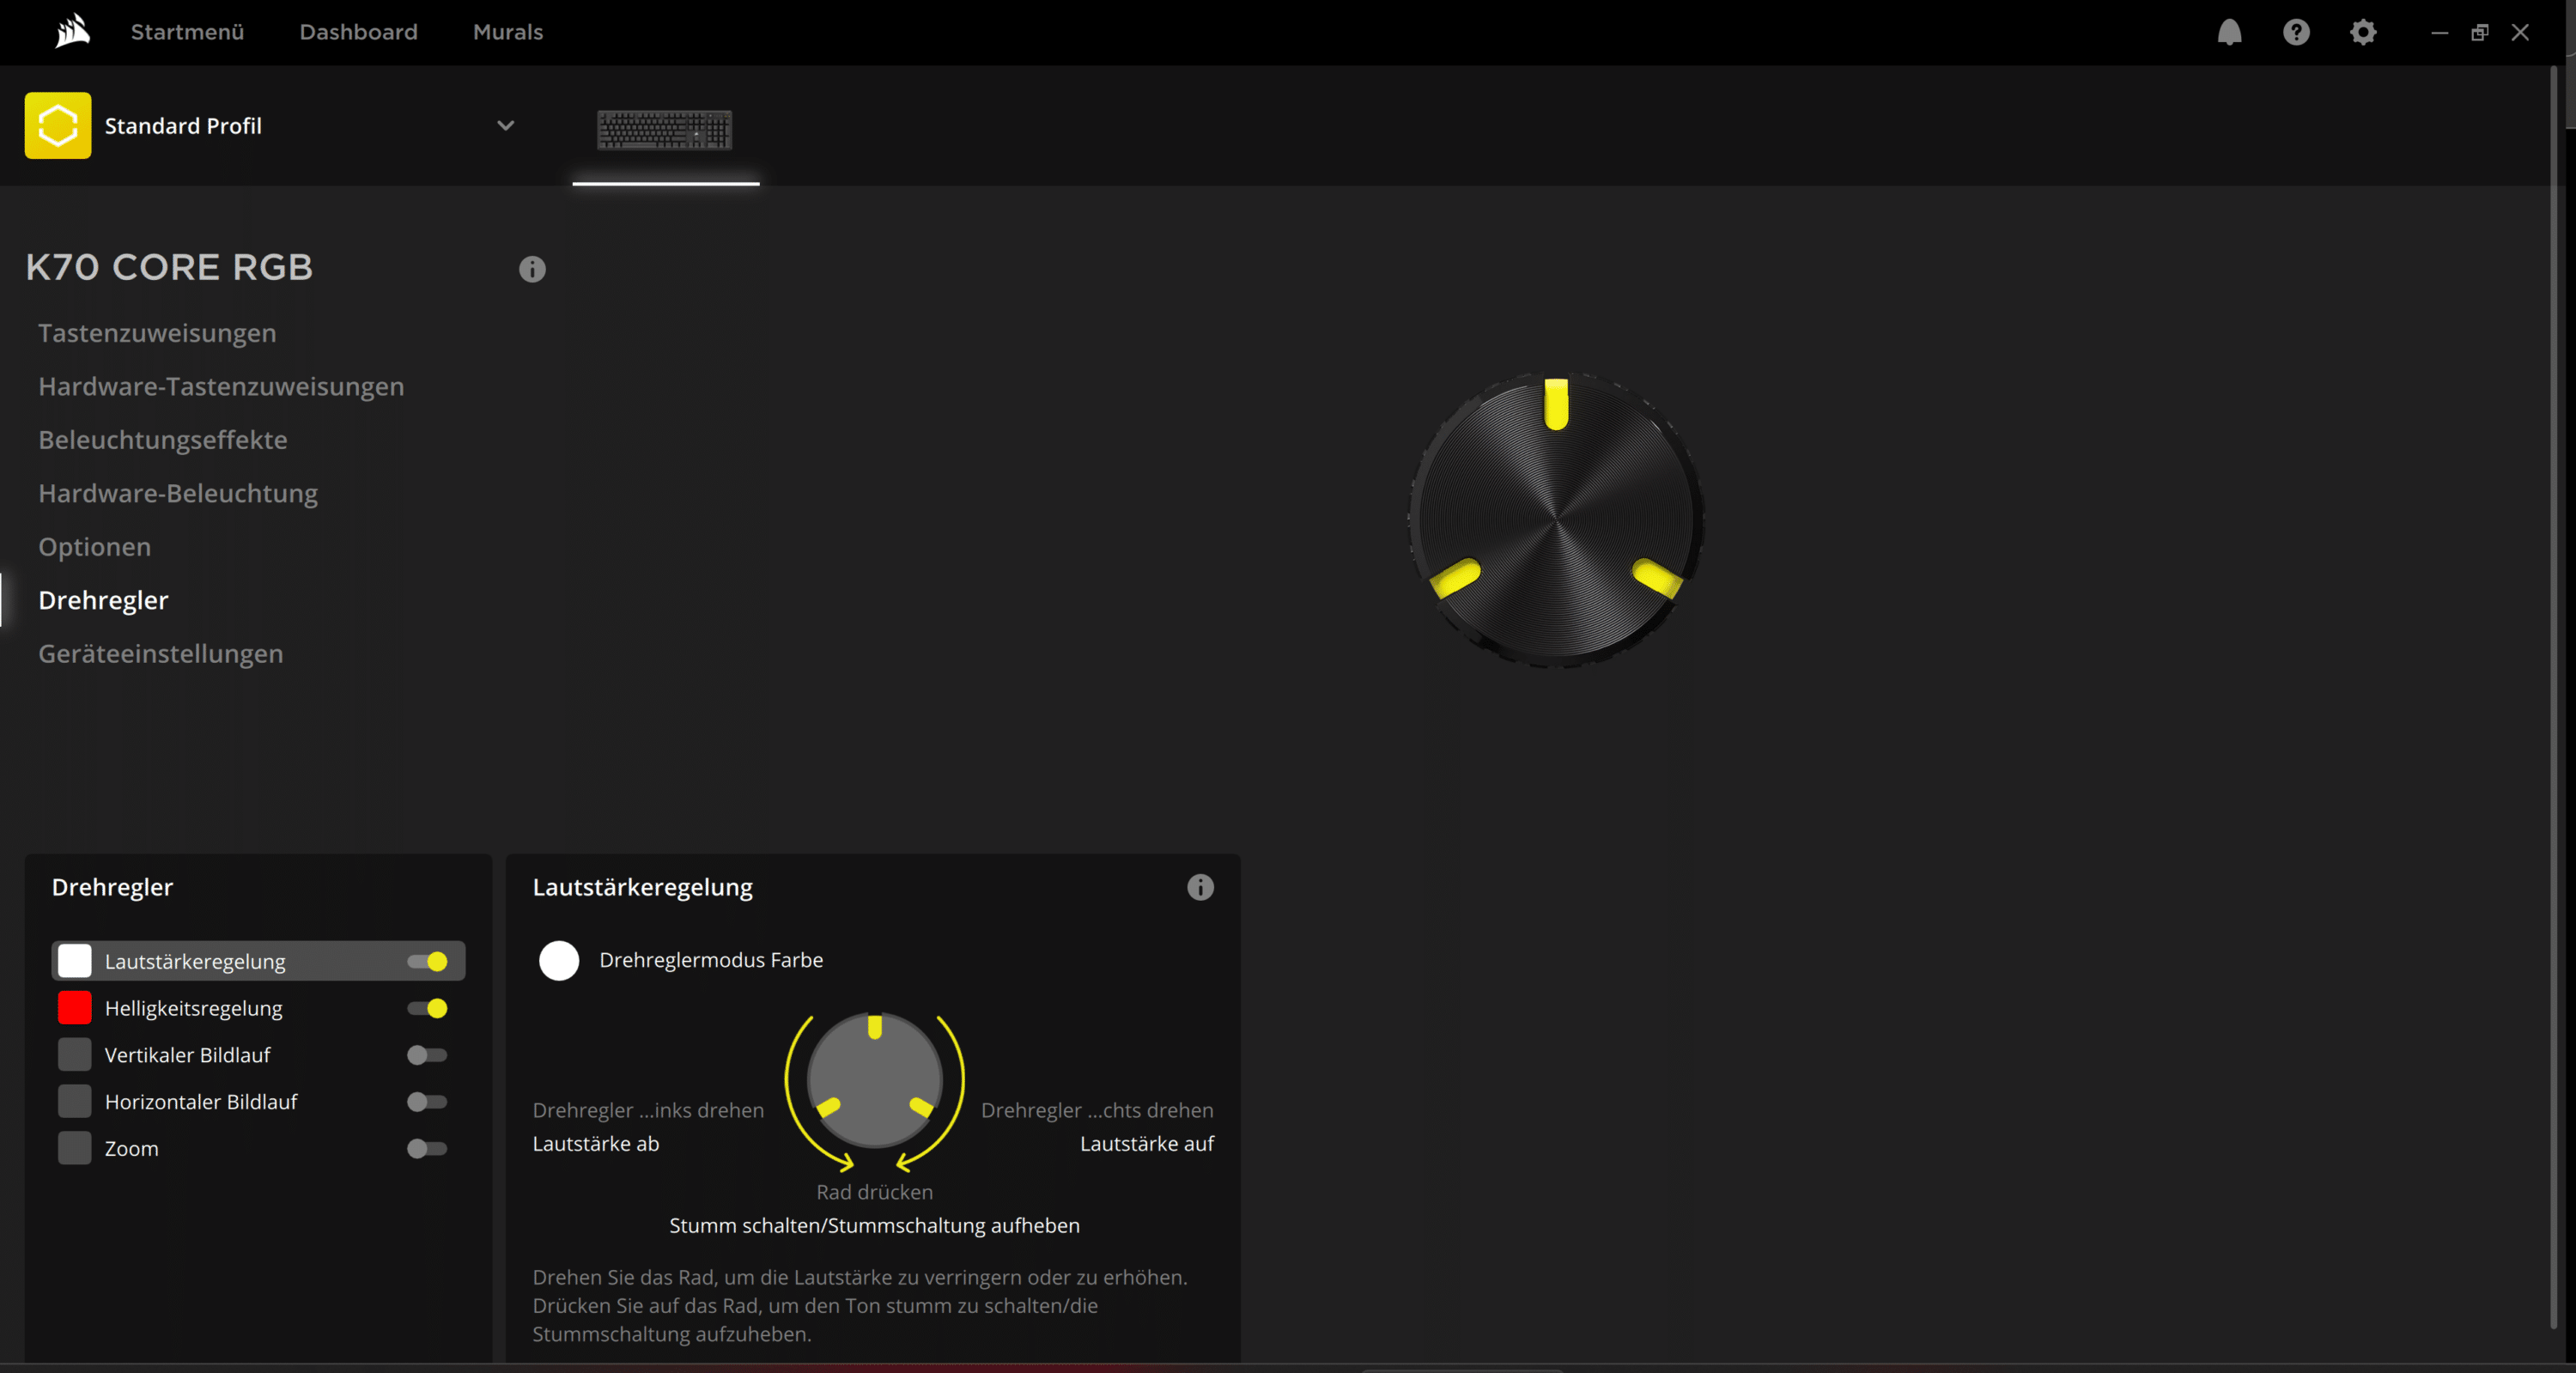This screenshot has height=1373, width=2576.
Task: Enable the Vertikaler Bildlauf toggle
Action: click(x=427, y=1055)
